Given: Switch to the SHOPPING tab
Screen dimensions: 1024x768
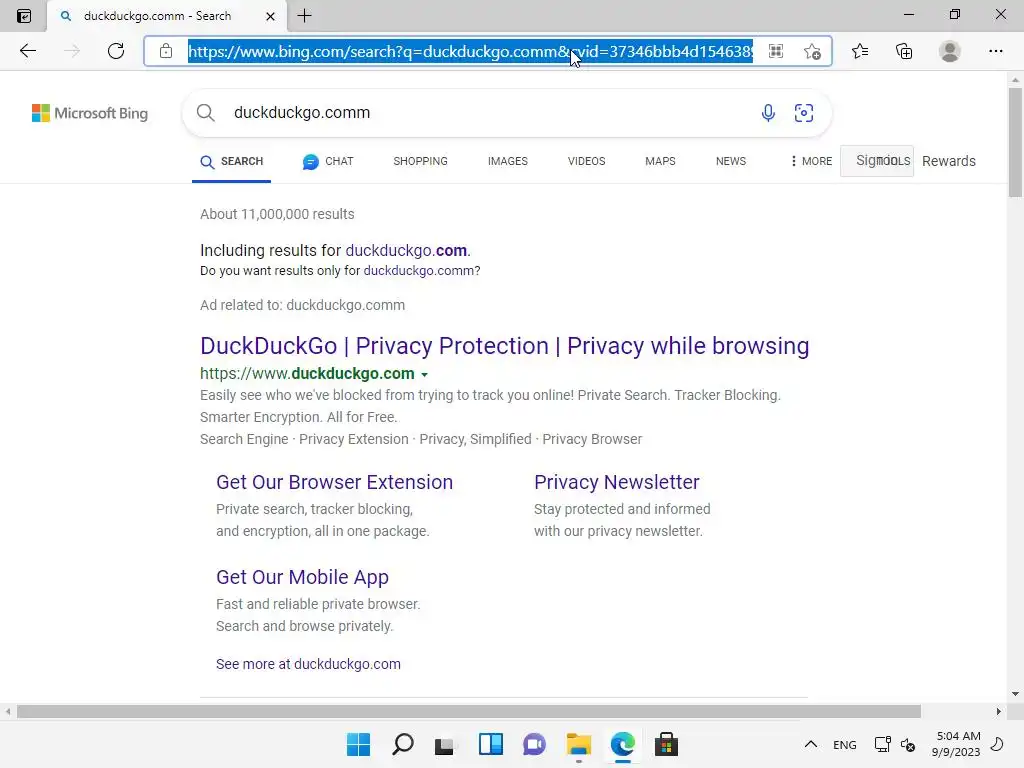Looking at the screenshot, I should pyautogui.click(x=421, y=161).
